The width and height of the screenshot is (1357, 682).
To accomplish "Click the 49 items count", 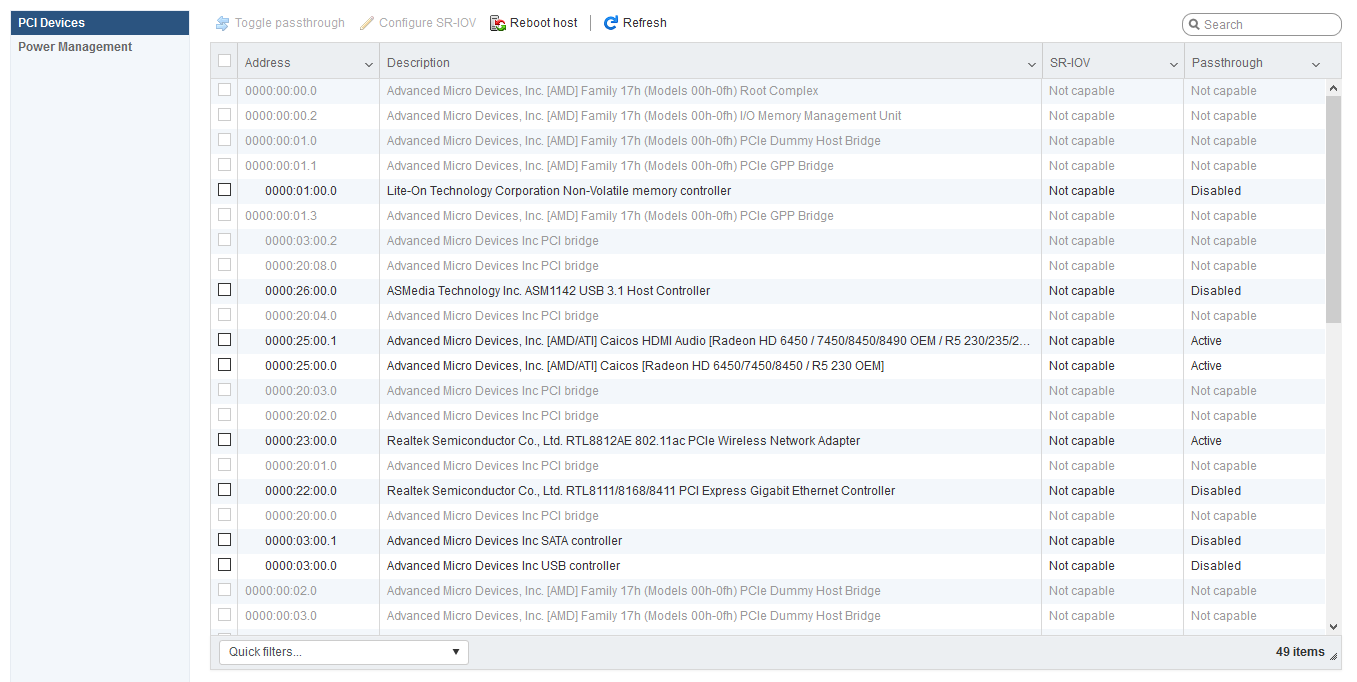I will (1300, 652).
